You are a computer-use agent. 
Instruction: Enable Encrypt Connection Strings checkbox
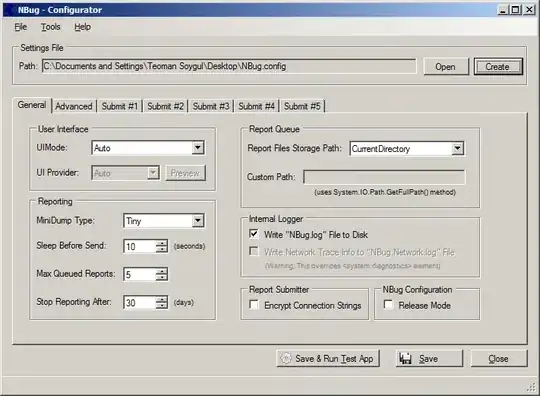point(254,305)
